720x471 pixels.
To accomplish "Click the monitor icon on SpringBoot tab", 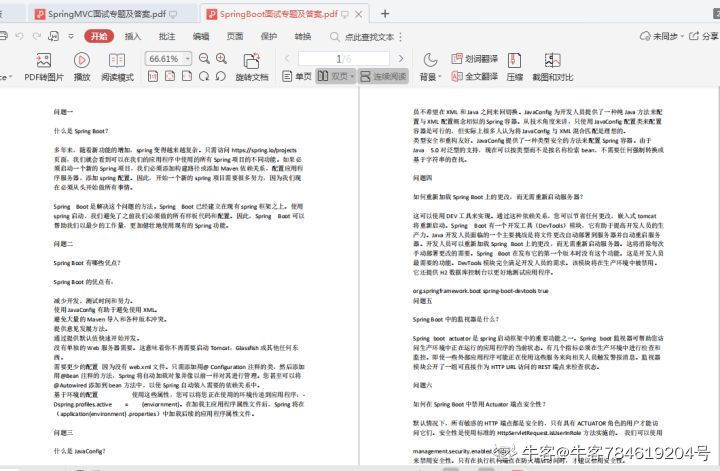I will coord(345,15).
